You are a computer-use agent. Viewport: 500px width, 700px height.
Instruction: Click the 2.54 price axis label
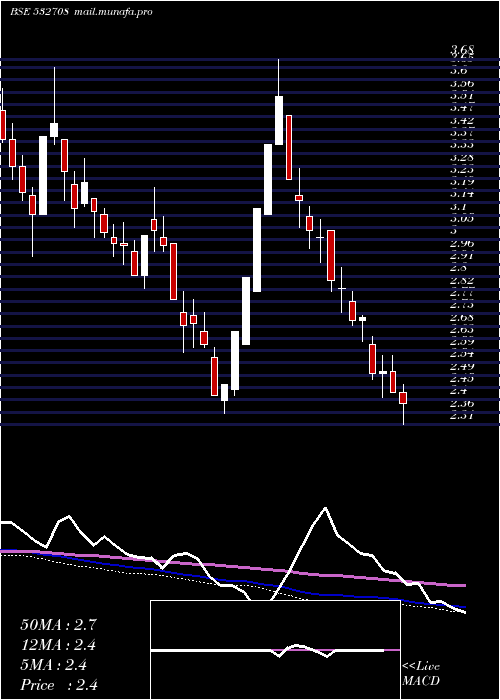pyautogui.click(x=462, y=355)
